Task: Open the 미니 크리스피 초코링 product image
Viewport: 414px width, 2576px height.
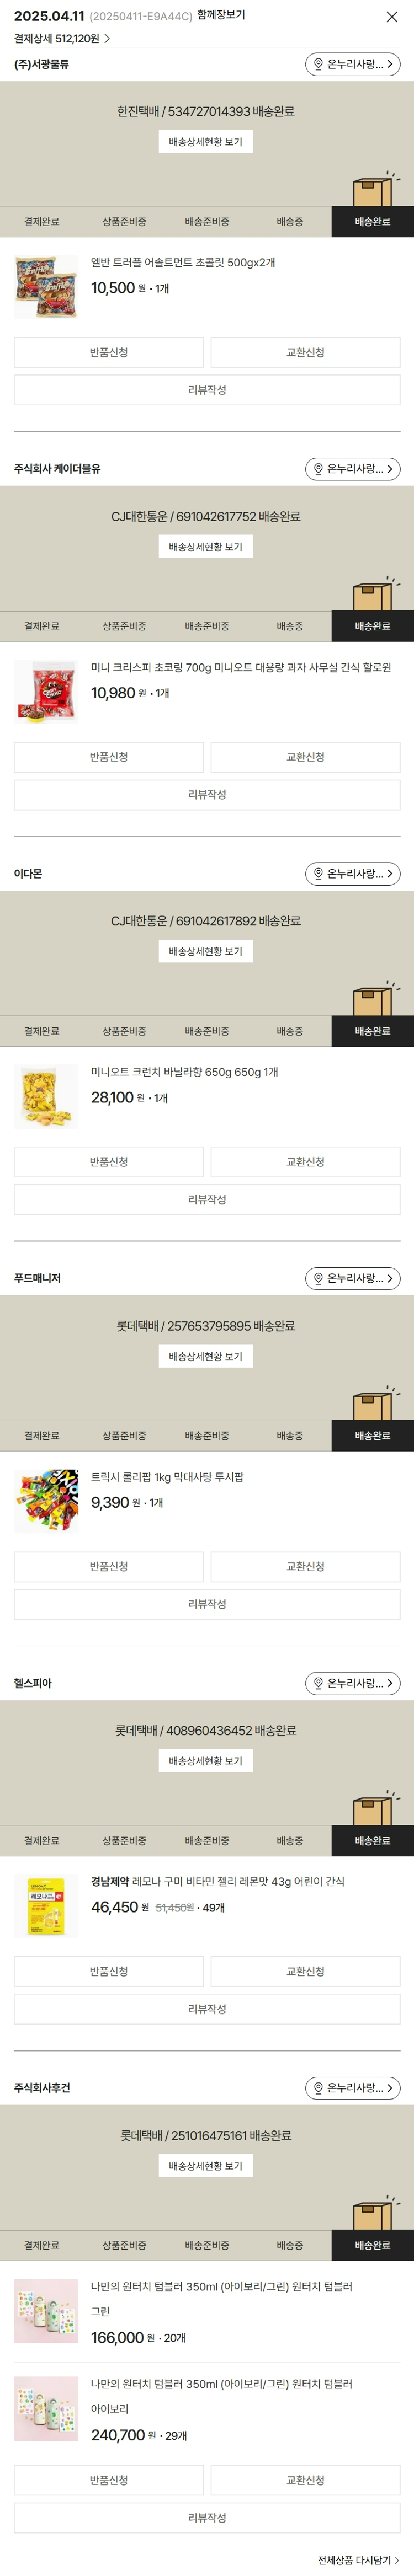Action: (x=46, y=691)
